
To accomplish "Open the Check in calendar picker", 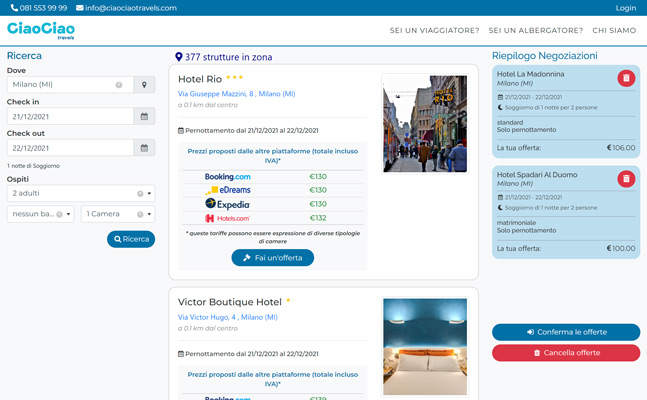I will click(x=145, y=116).
